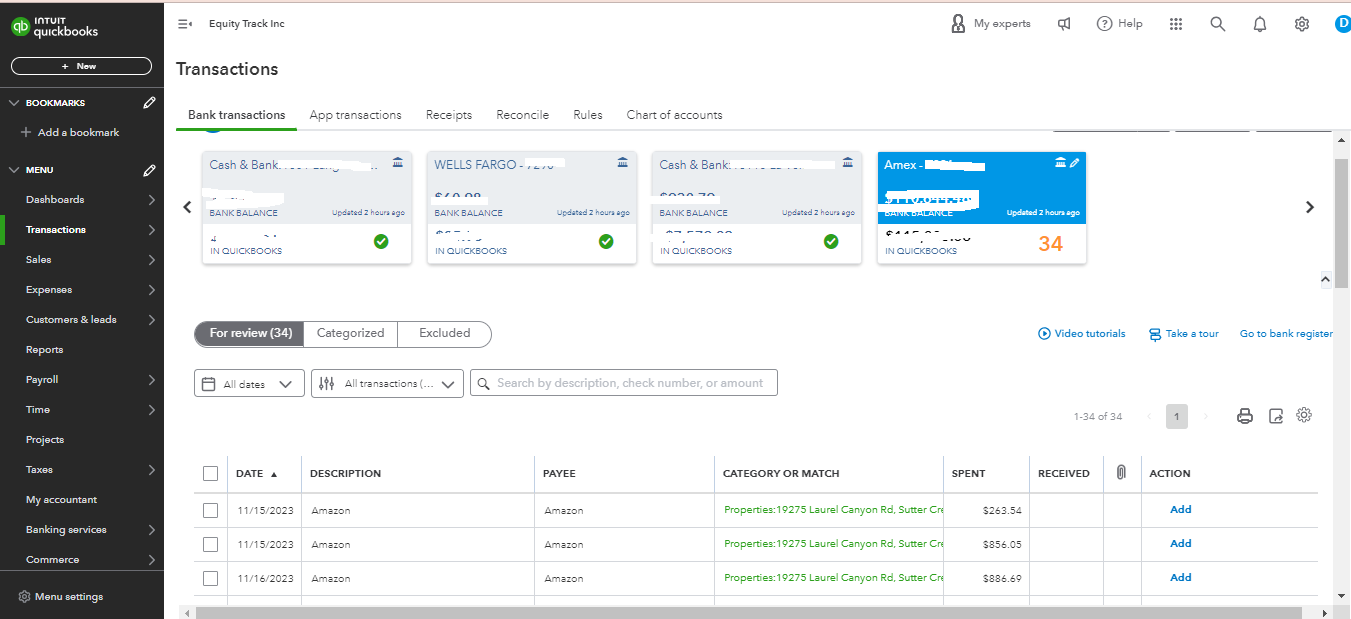
Task: Select the Categorized tab
Action: click(350, 334)
